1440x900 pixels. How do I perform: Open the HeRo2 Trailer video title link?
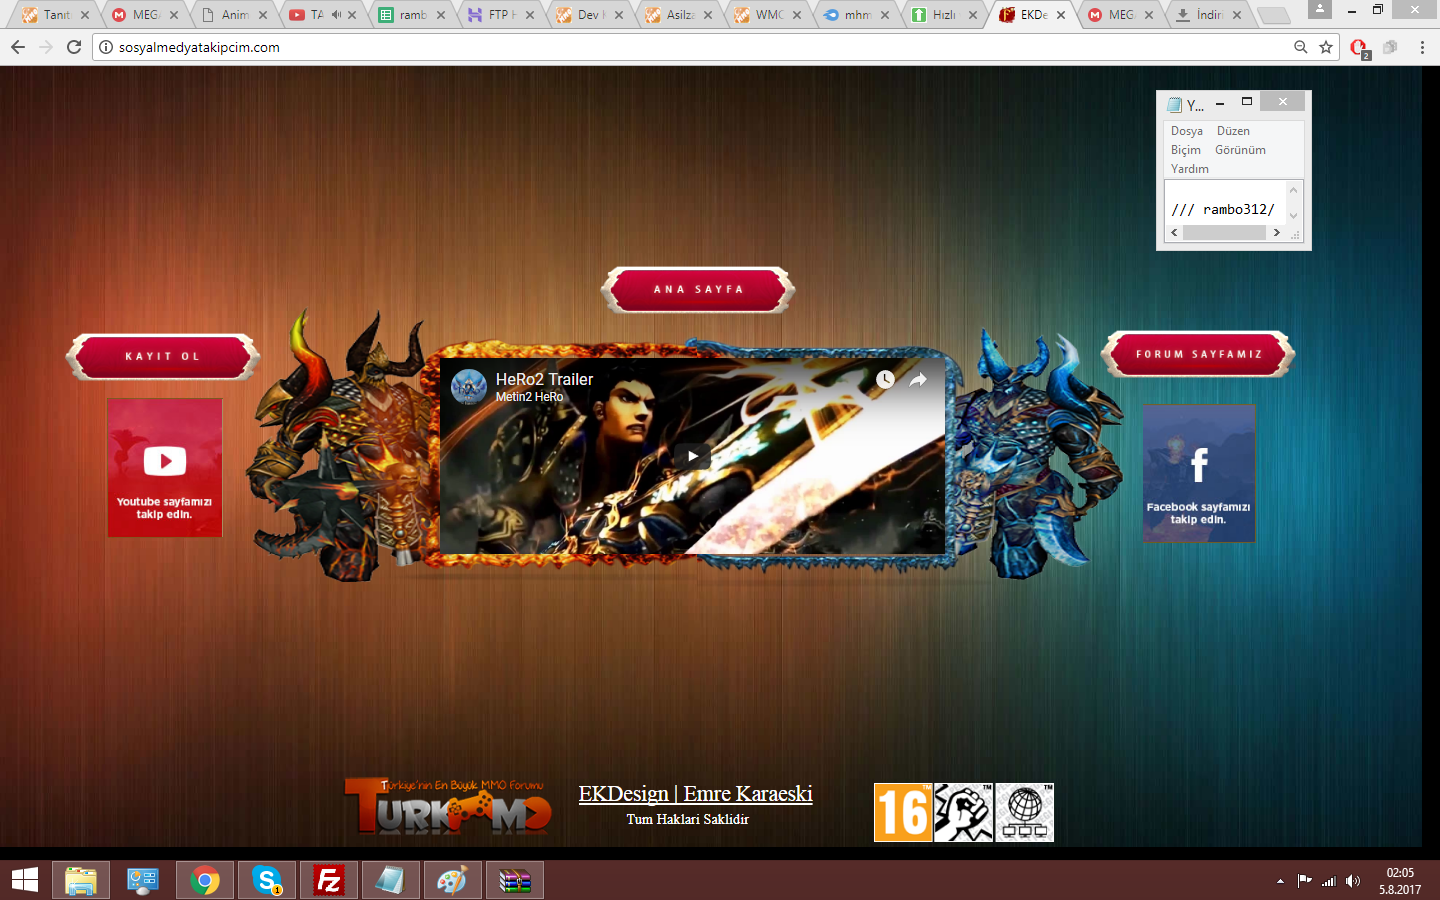[x=544, y=379]
